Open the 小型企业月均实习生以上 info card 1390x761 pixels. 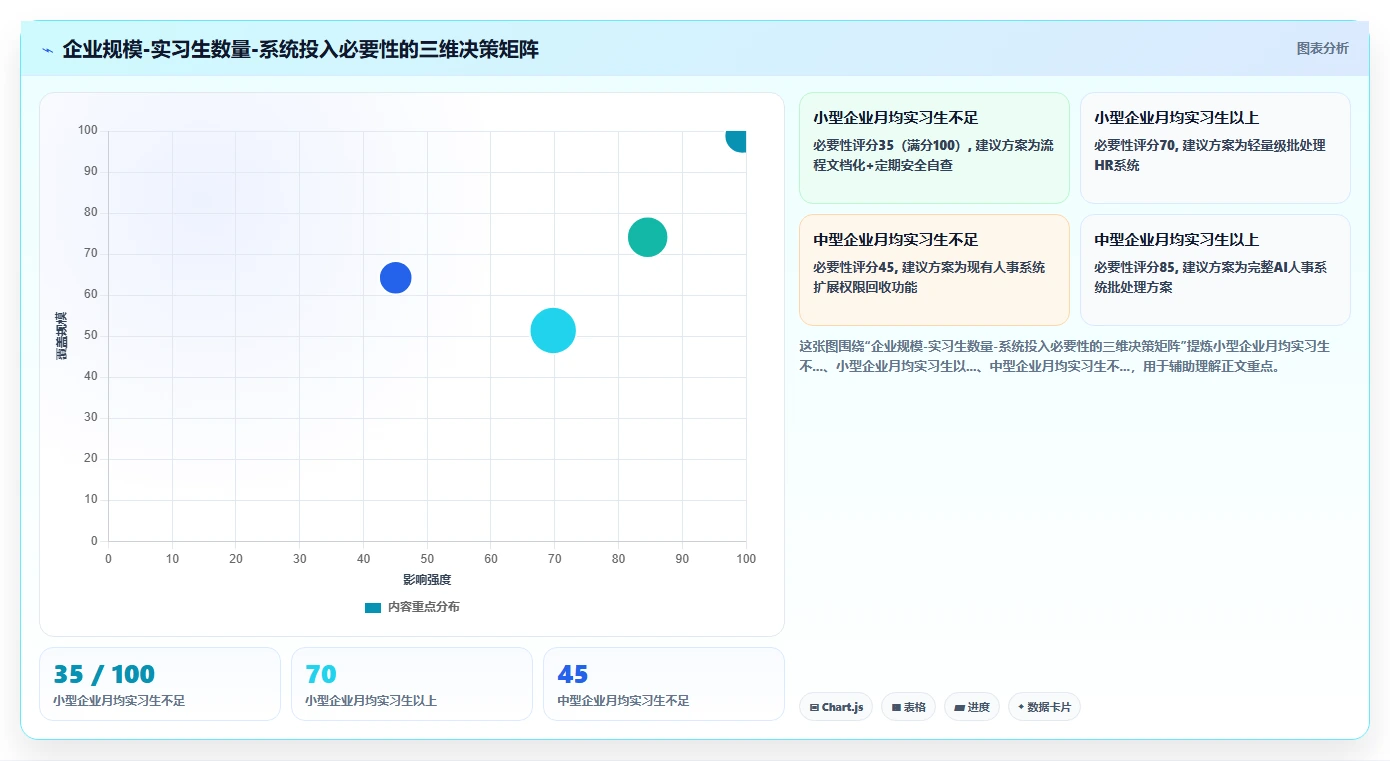click(1215, 148)
